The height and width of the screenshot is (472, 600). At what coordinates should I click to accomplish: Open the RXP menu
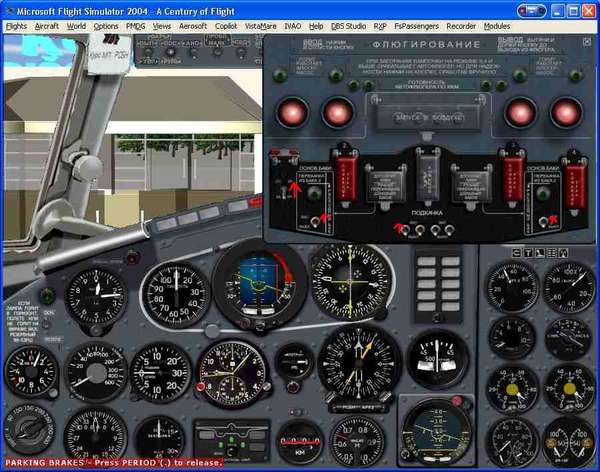point(380,26)
